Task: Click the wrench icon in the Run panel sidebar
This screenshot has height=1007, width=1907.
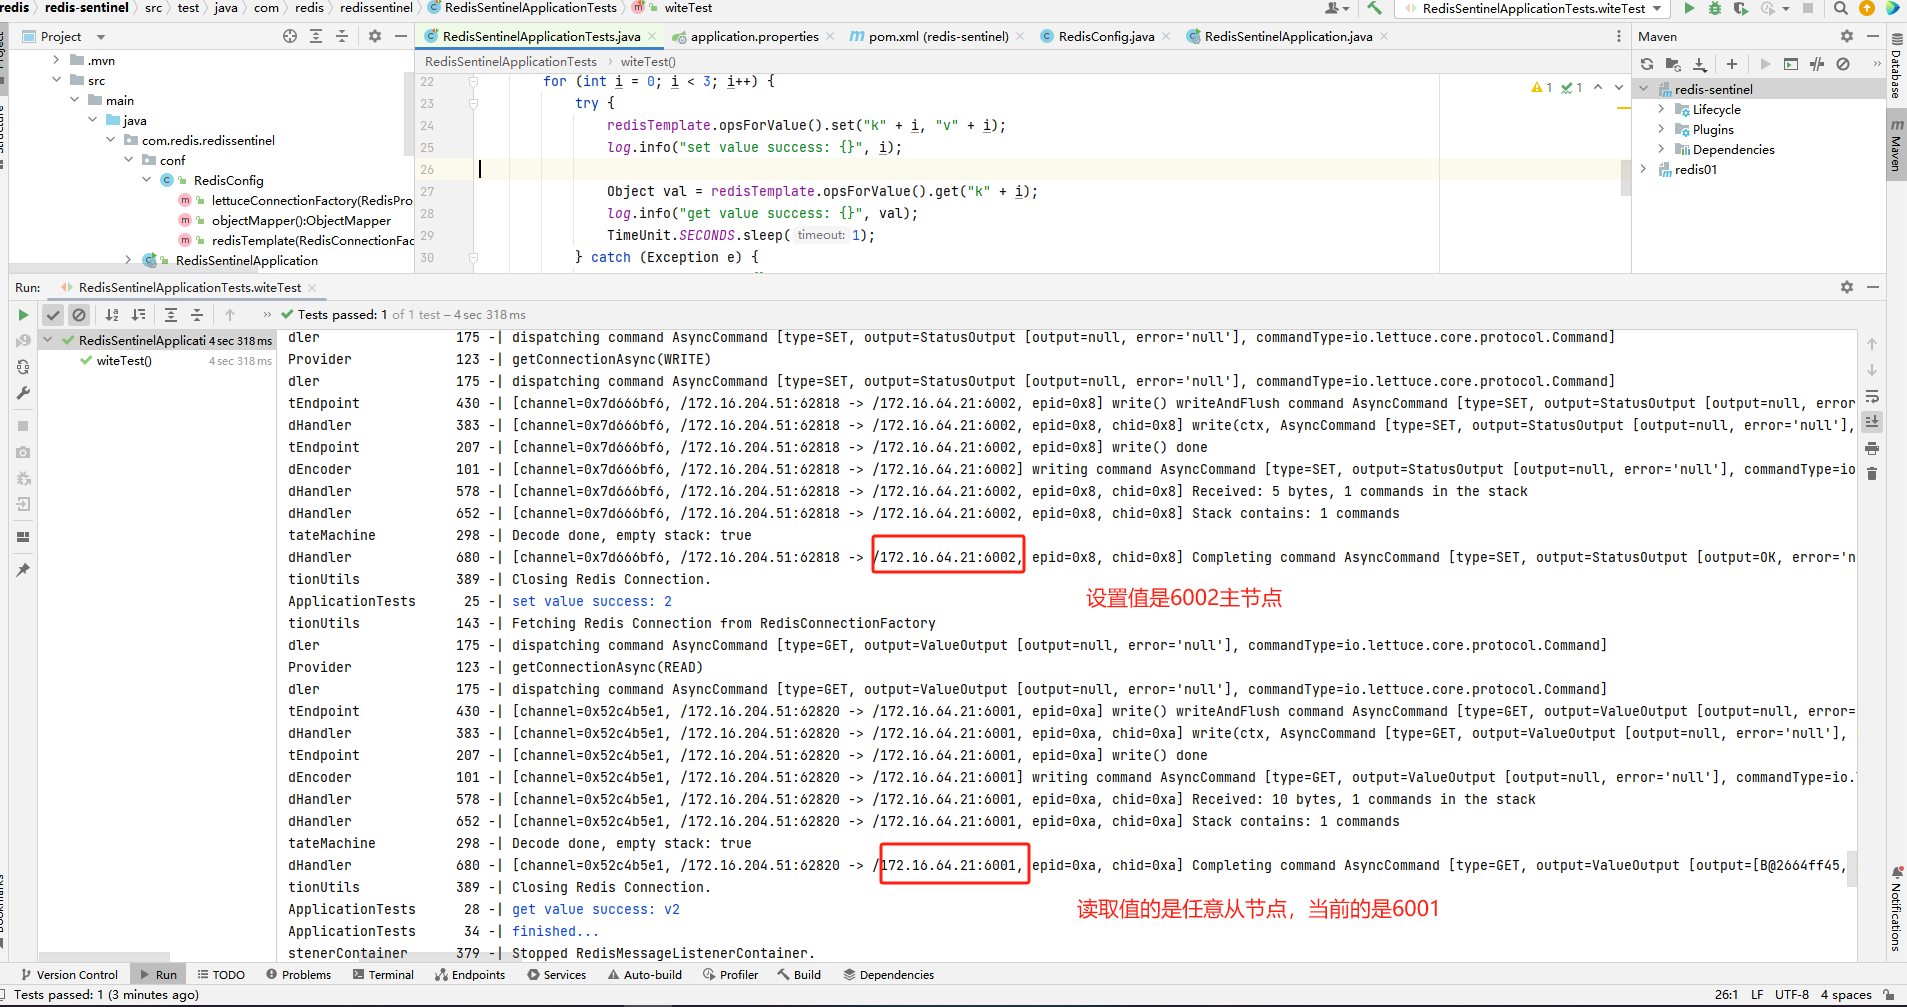Action: pyautogui.click(x=23, y=393)
